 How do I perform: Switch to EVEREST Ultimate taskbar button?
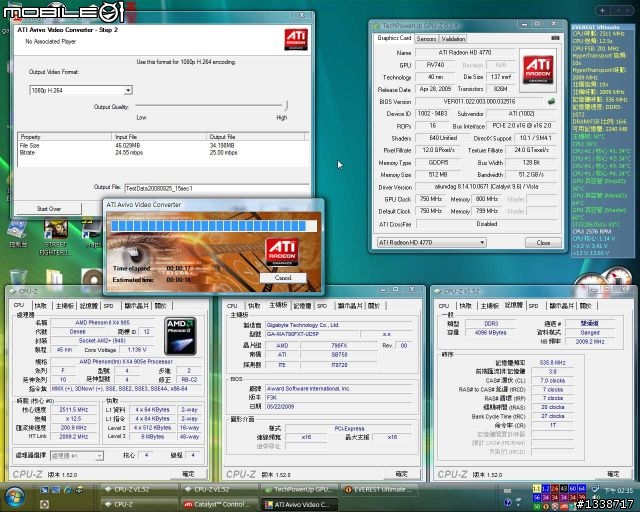click(x=380, y=489)
